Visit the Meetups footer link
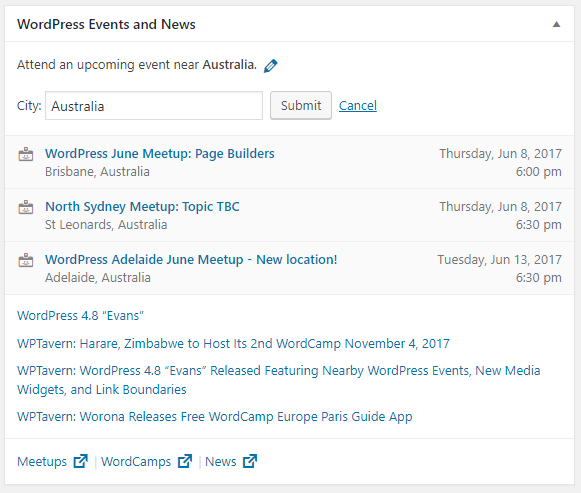This screenshot has width=581, height=493. click(x=42, y=462)
